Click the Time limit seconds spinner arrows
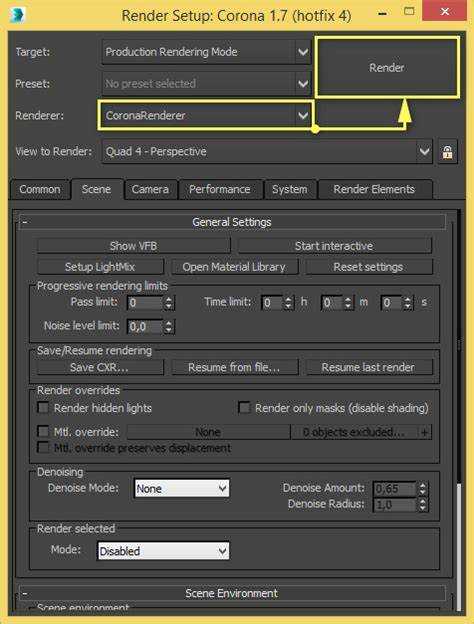The height and width of the screenshot is (624, 474). (x=408, y=303)
